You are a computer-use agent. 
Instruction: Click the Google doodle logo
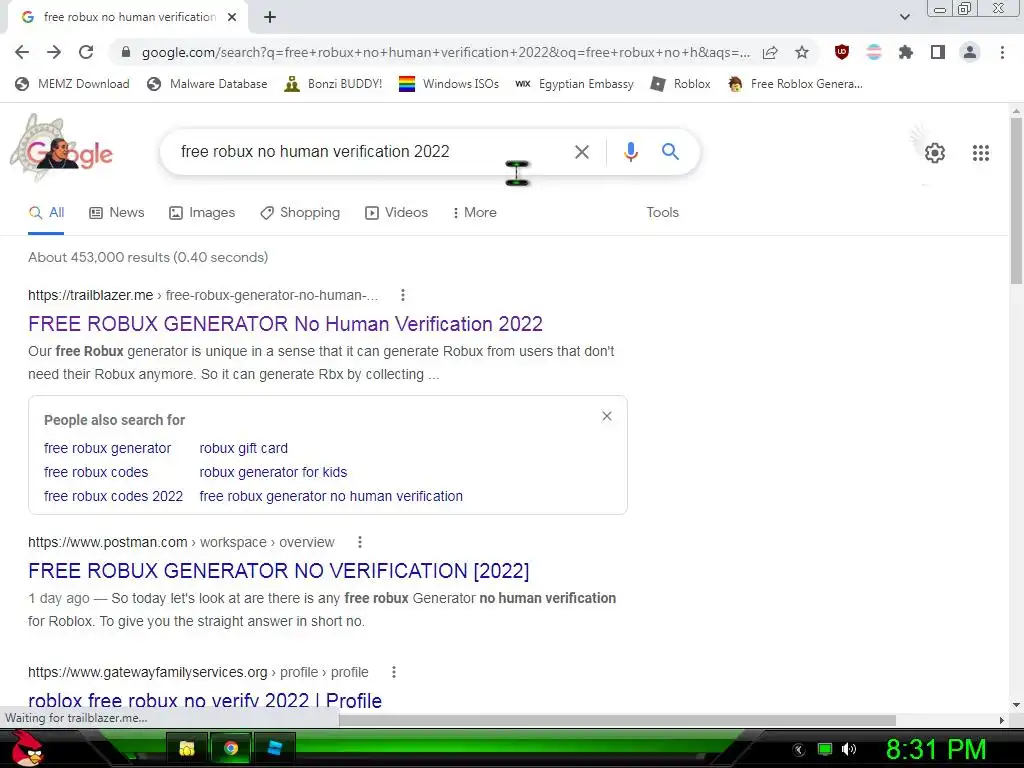point(61,149)
